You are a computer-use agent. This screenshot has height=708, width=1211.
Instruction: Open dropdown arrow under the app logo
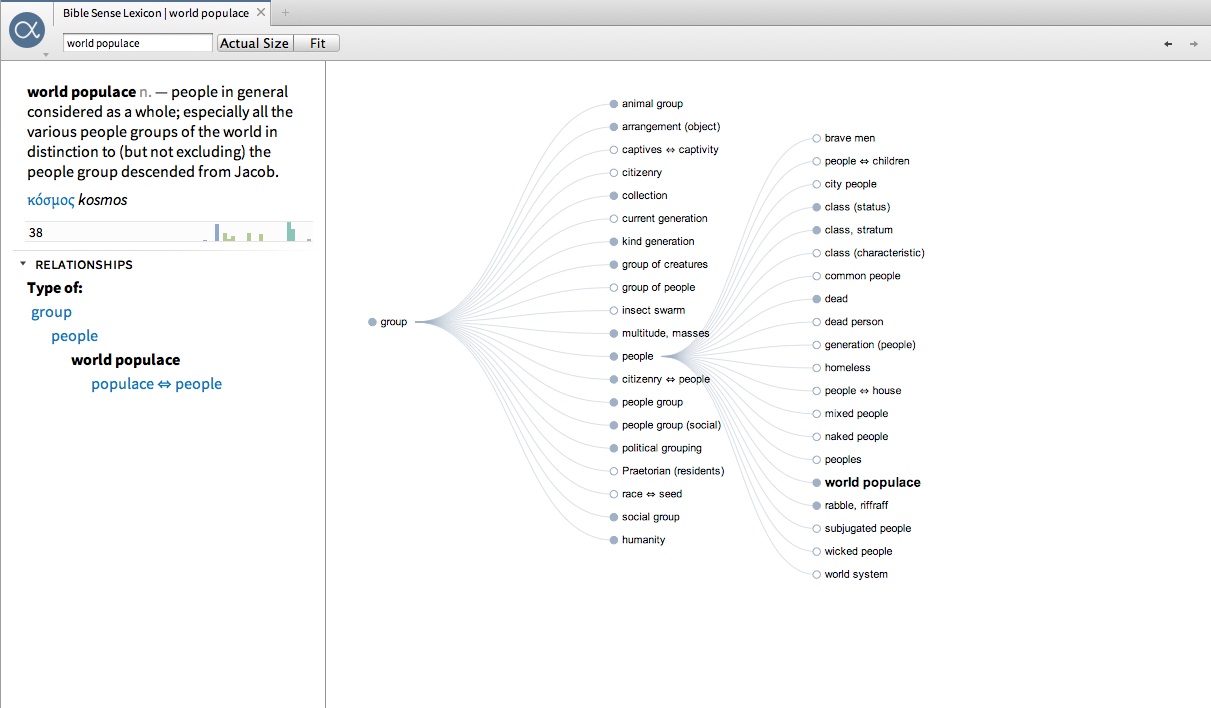45,55
